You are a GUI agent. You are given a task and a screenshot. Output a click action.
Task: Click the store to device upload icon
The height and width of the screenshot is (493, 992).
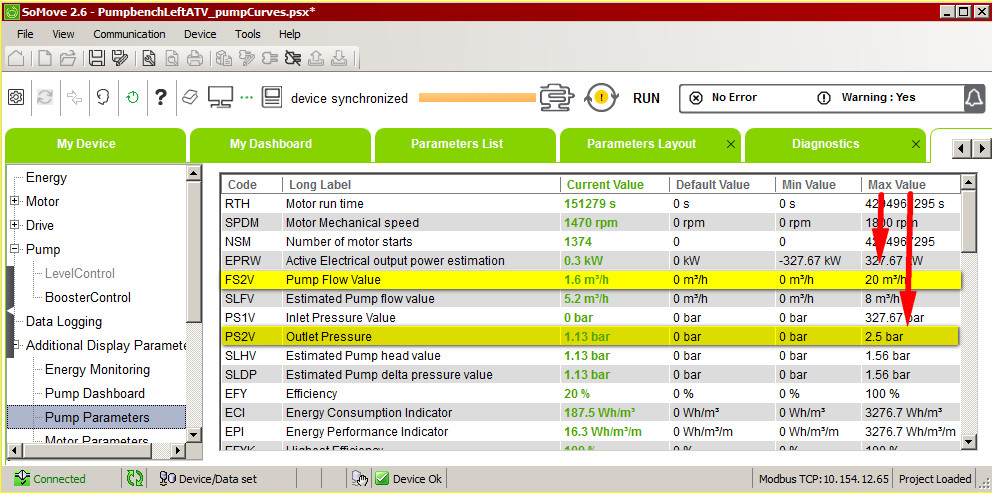pyautogui.click(x=316, y=59)
